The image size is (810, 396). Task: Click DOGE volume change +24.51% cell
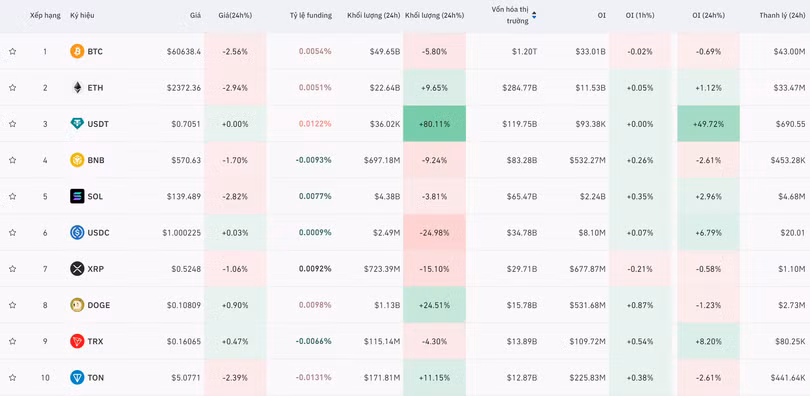pos(434,305)
